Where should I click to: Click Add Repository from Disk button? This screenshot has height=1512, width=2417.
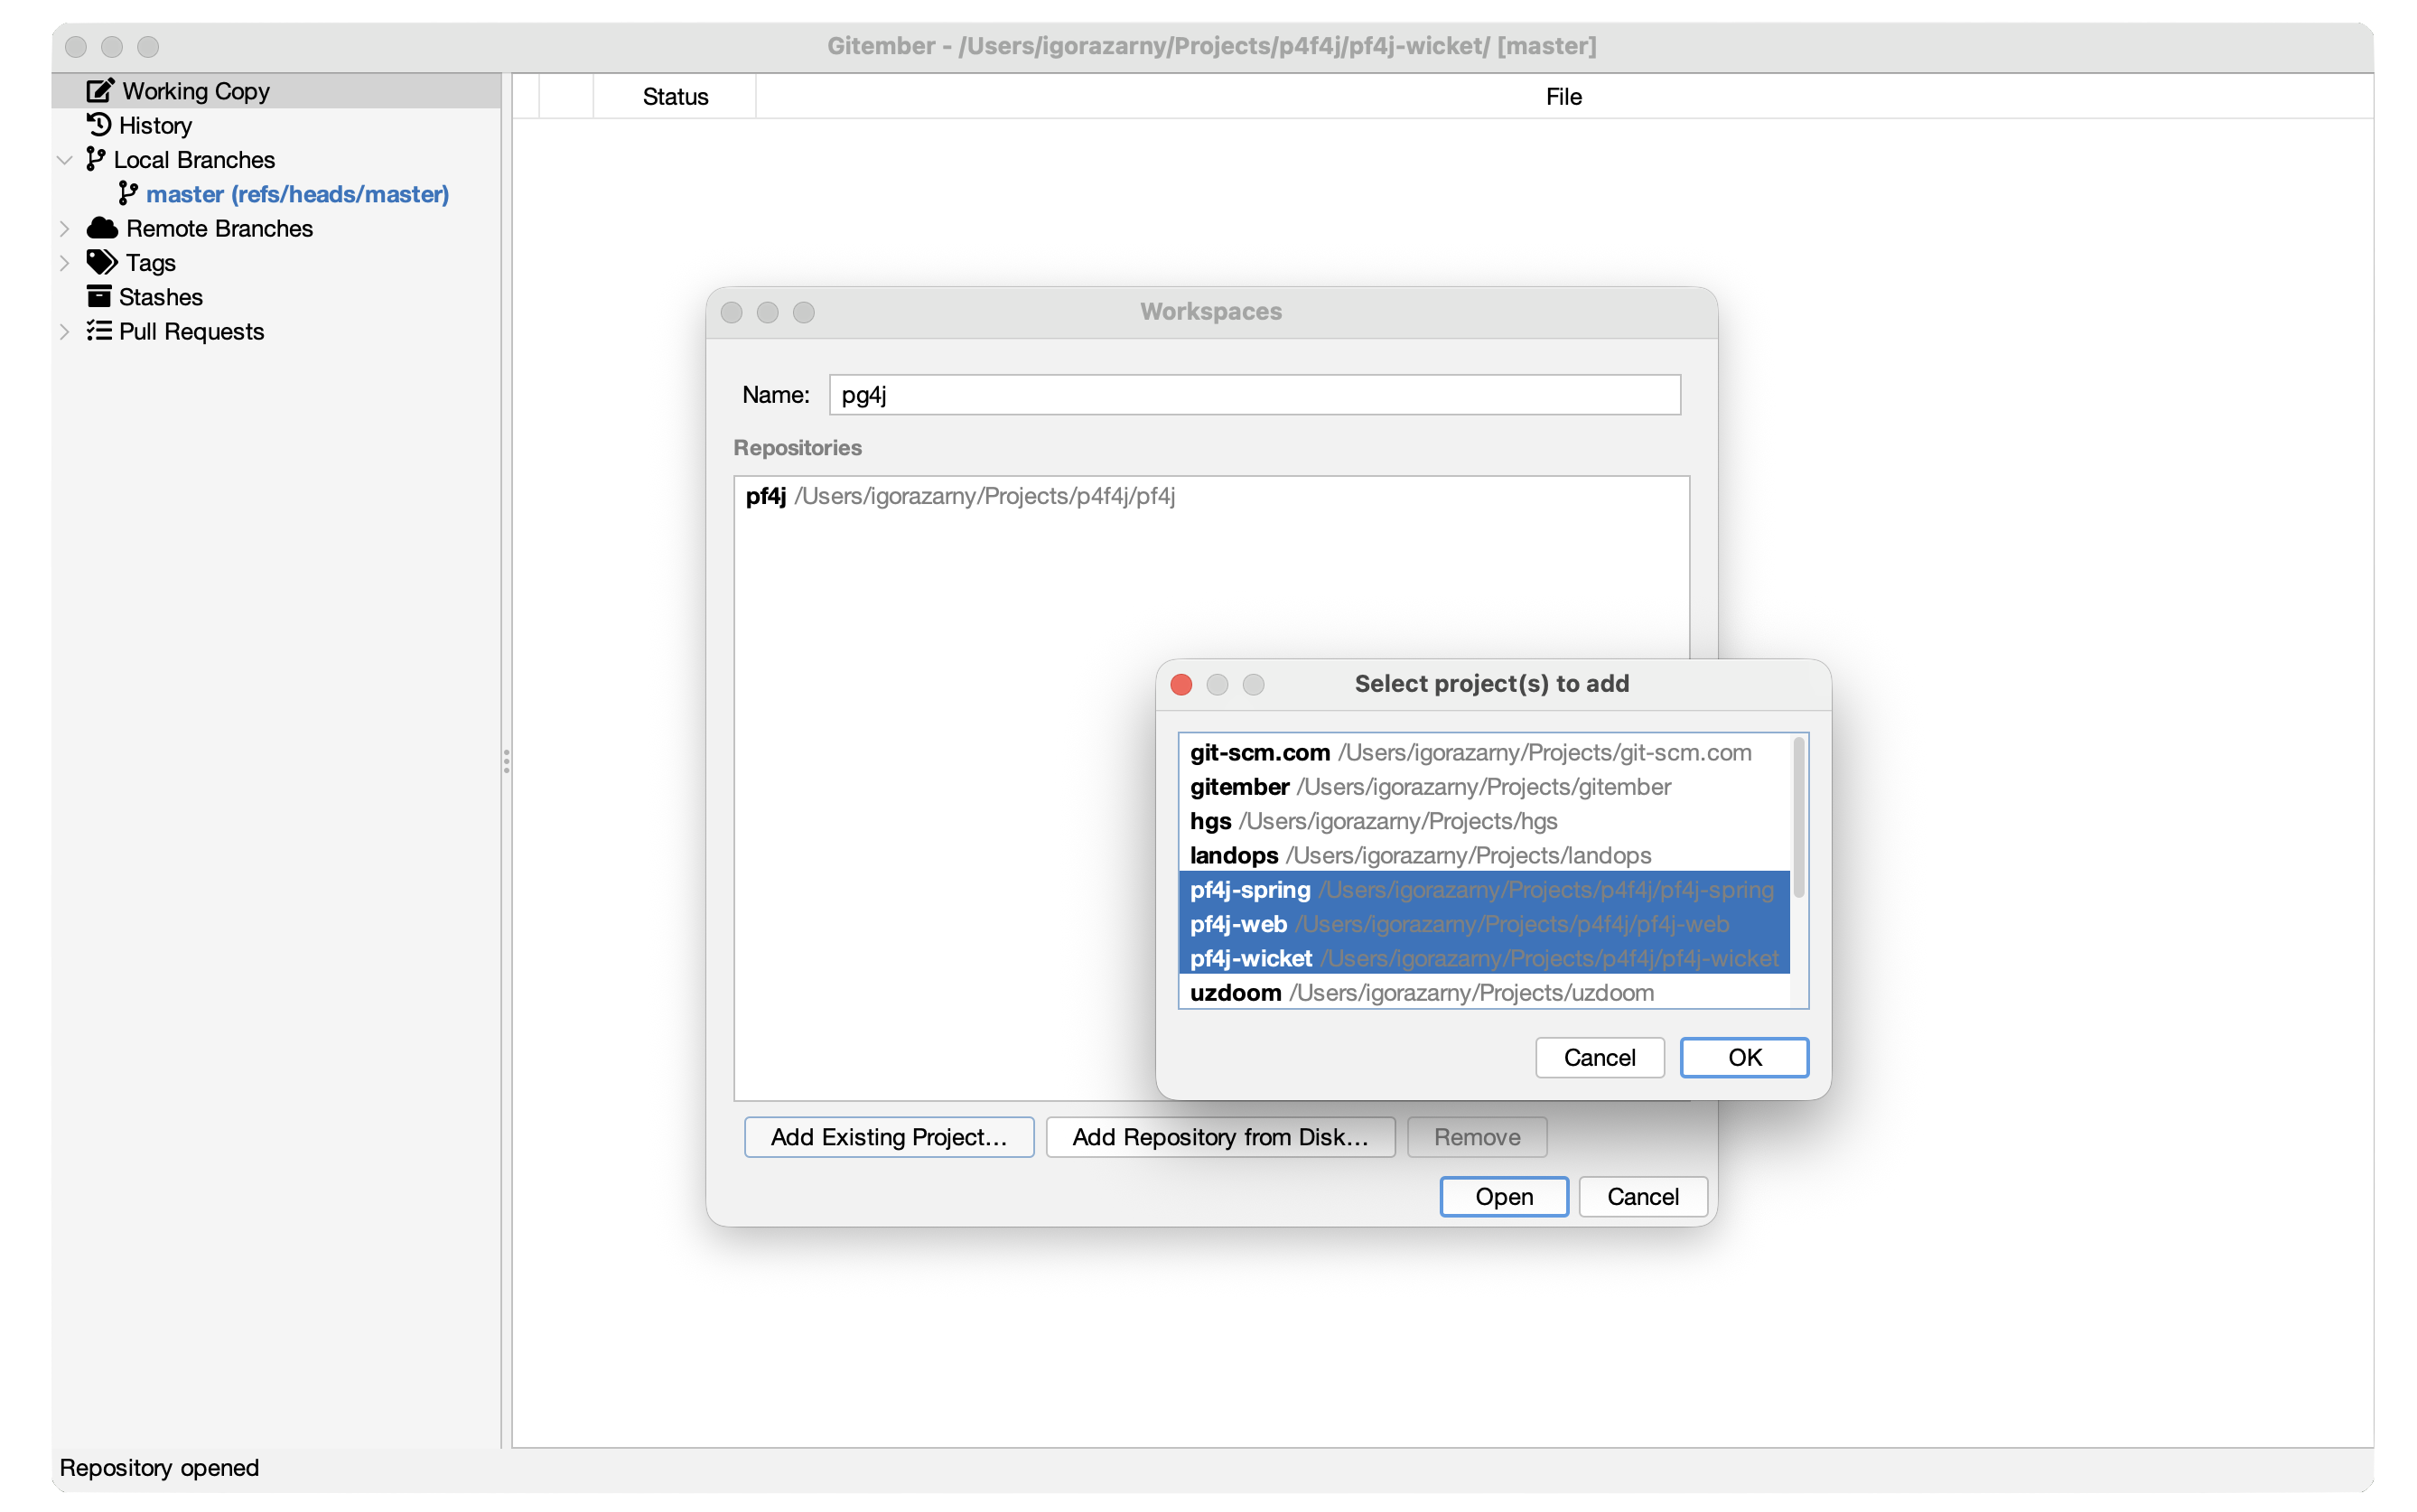pos(1220,1137)
